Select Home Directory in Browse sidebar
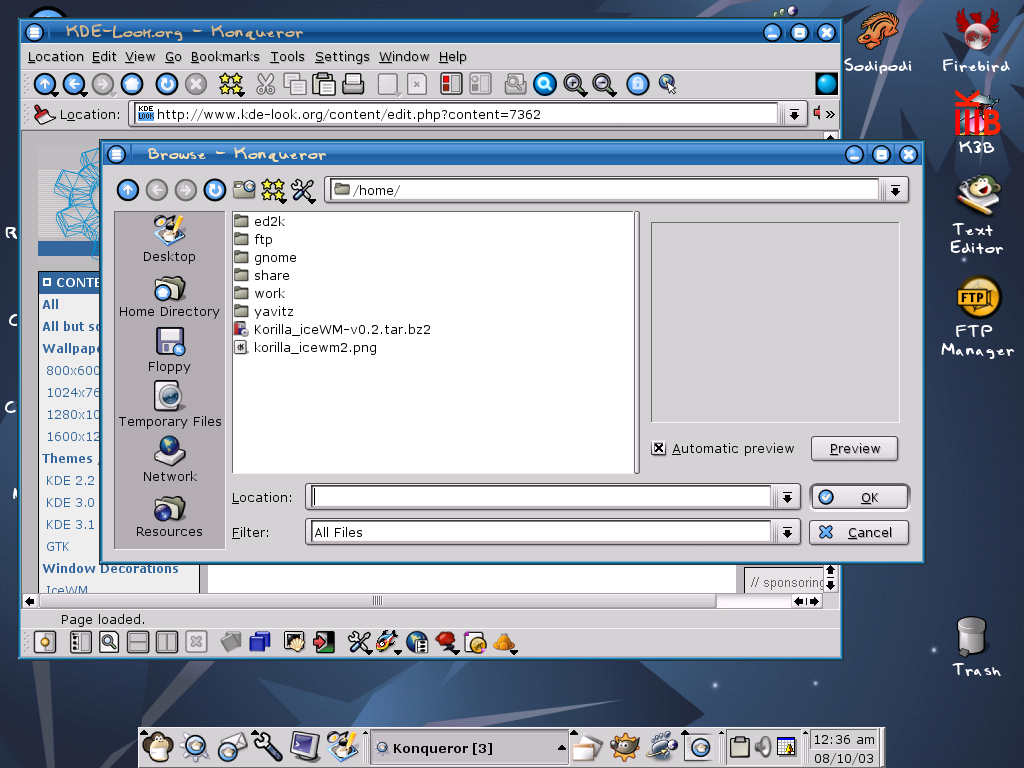1024x768 pixels. click(x=169, y=297)
